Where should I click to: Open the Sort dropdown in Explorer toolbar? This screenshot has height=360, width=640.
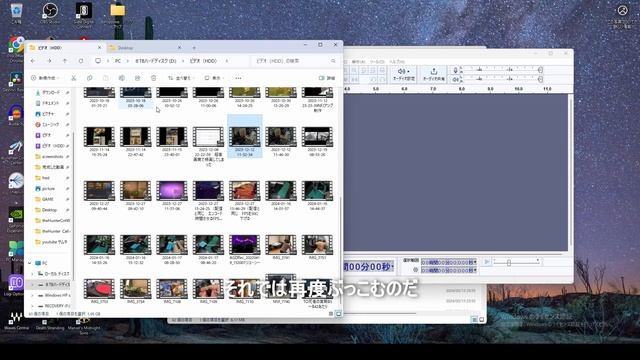click(x=182, y=78)
